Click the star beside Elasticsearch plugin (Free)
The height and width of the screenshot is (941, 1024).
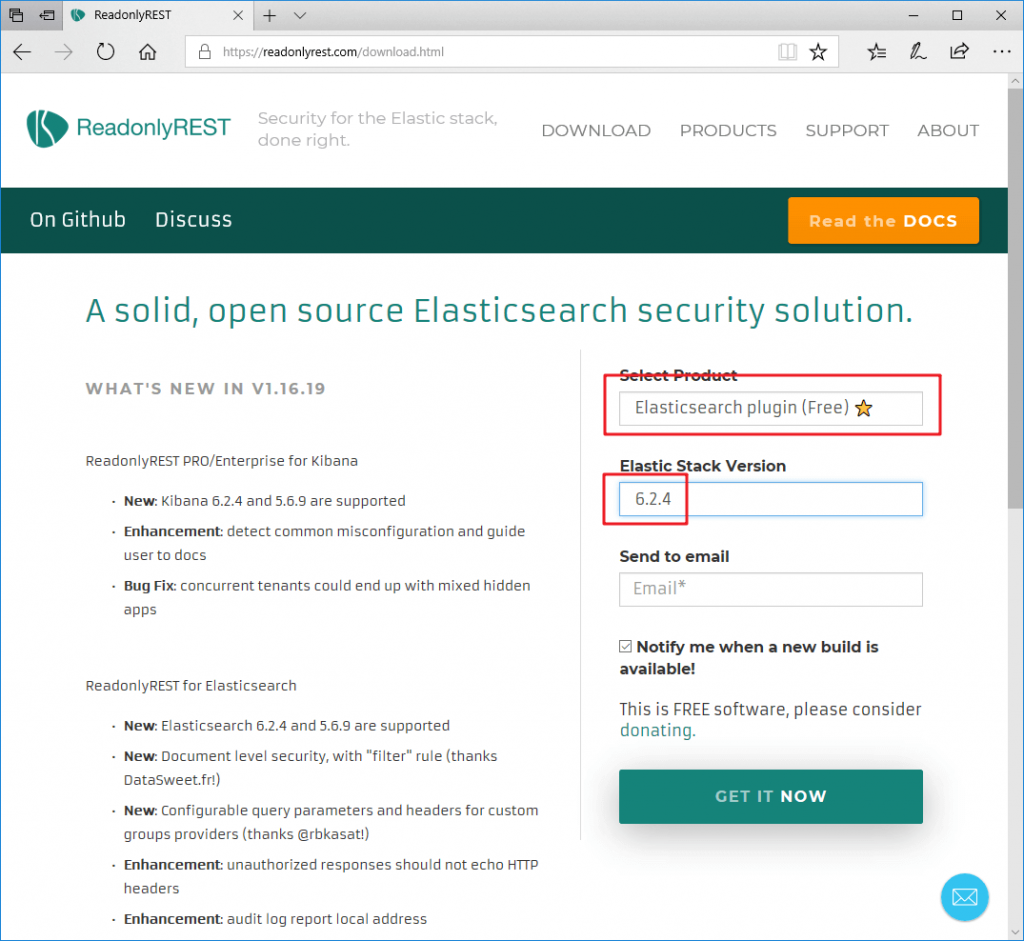click(x=864, y=407)
